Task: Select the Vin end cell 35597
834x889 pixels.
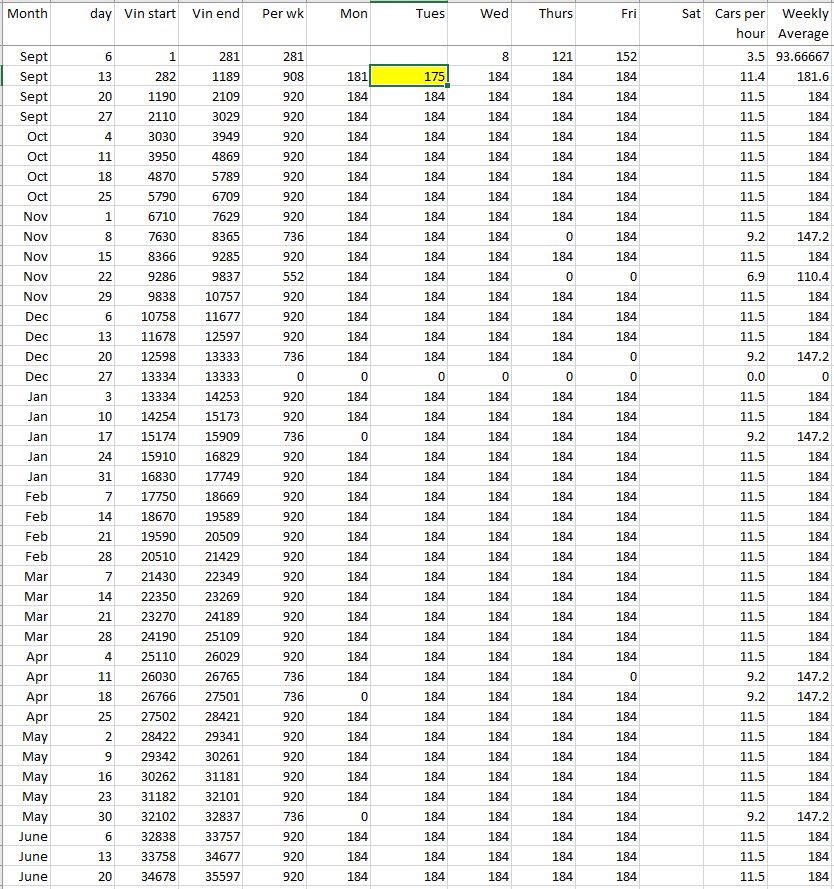Action: [214, 876]
